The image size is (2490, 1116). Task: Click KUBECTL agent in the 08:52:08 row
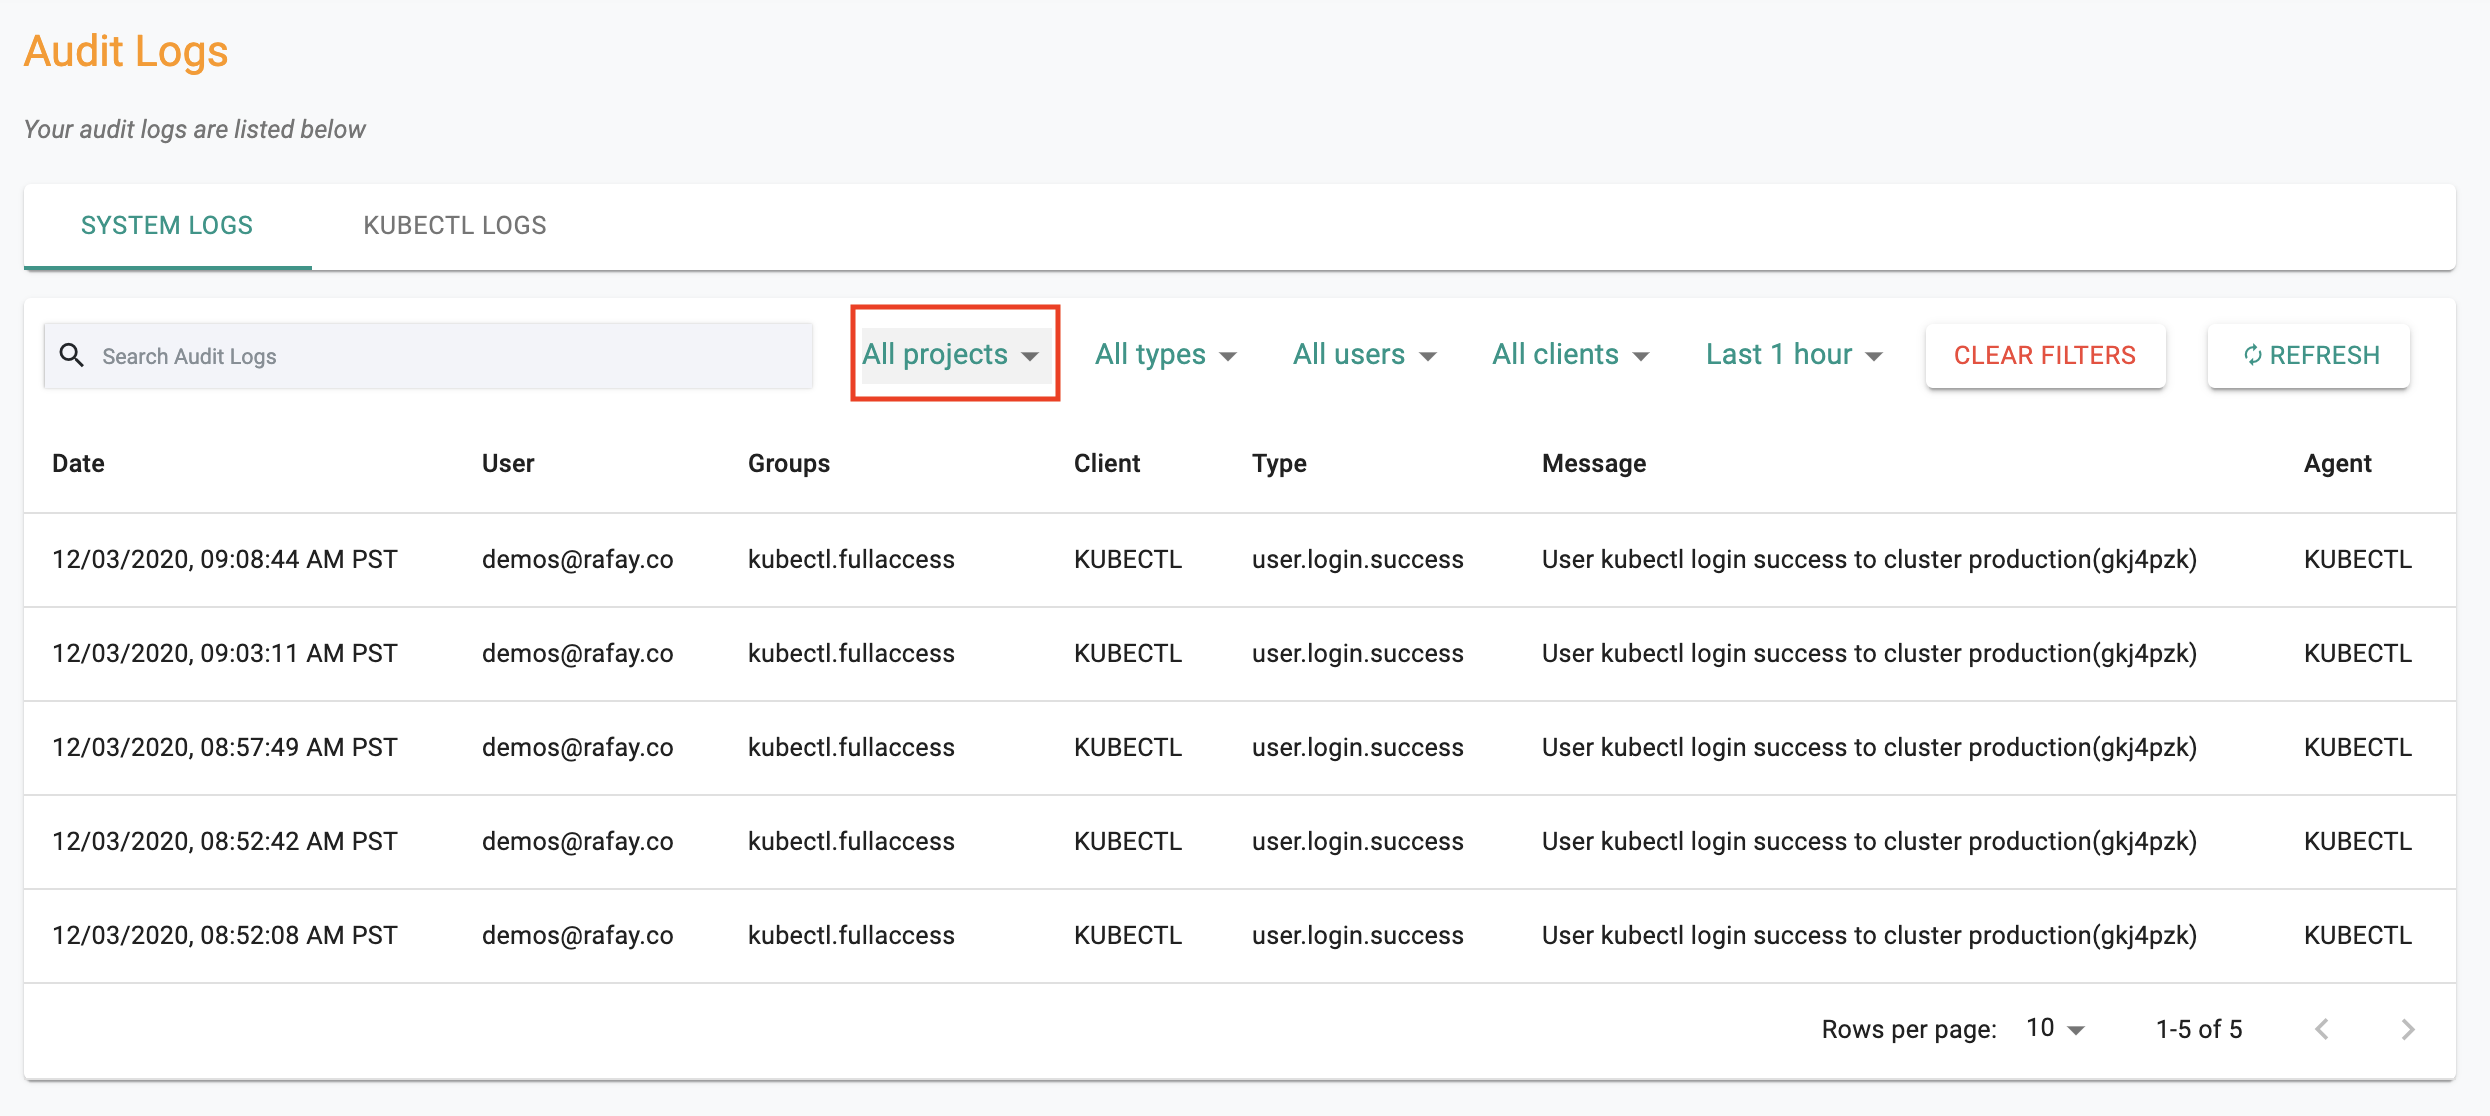(x=2358, y=935)
